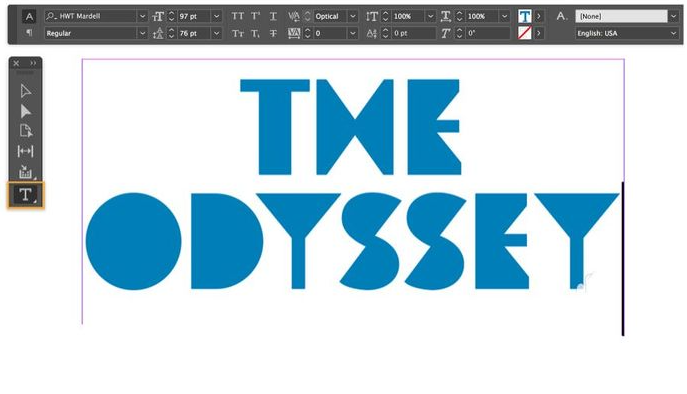Click the blue text fill color swatch
This screenshot has height=394, width=687.
pyautogui.click(x=524, y=16)
